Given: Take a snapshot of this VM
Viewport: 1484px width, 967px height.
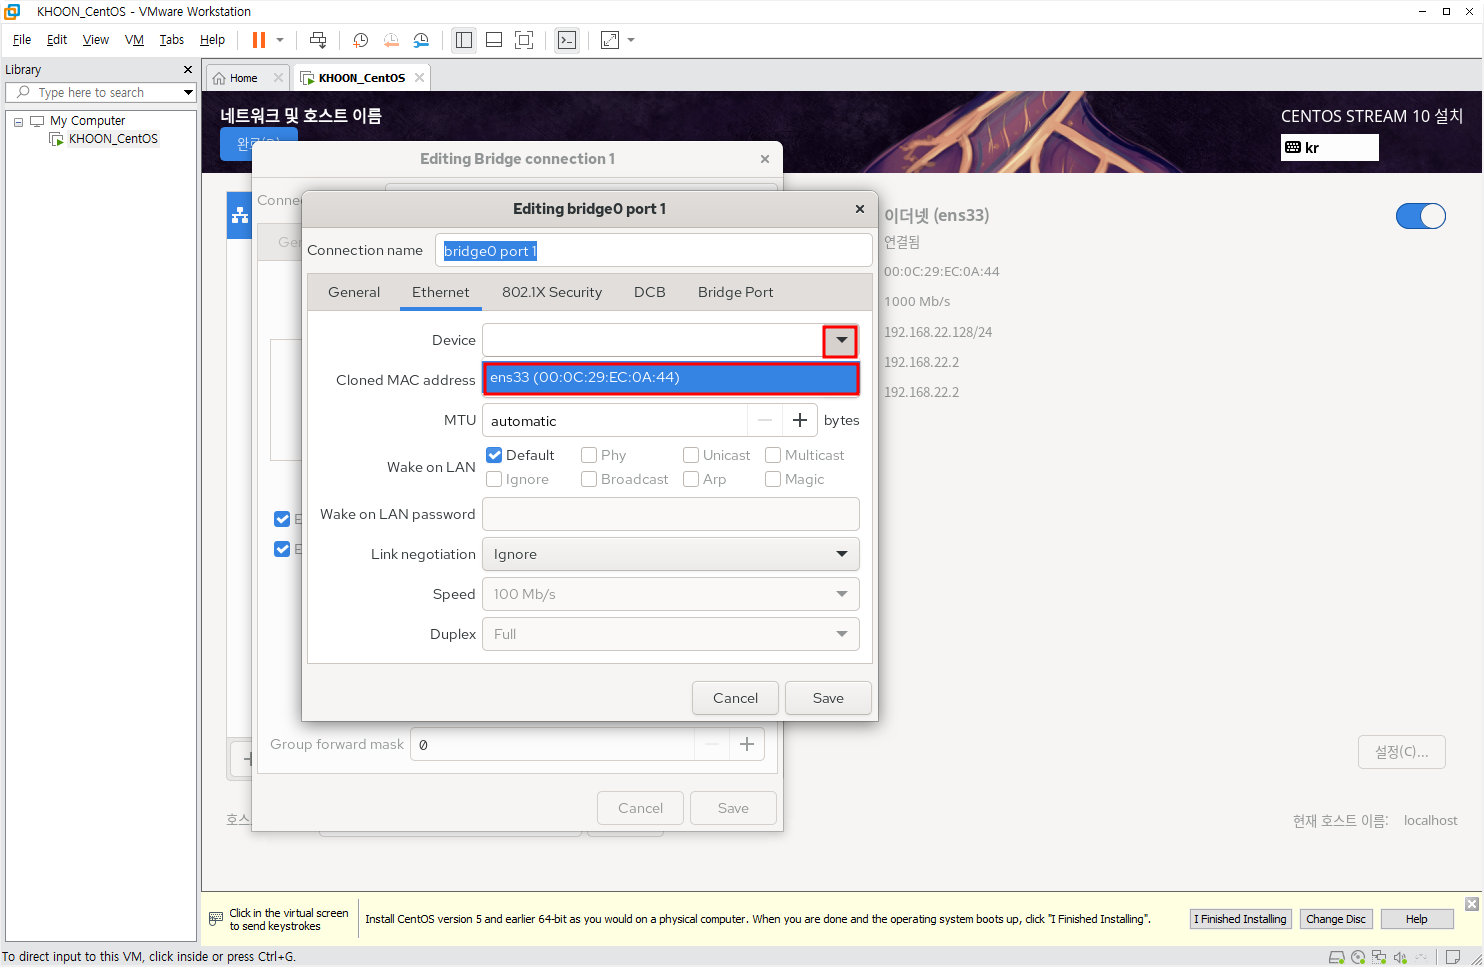Looking at the screenshot, I should 361,40.
